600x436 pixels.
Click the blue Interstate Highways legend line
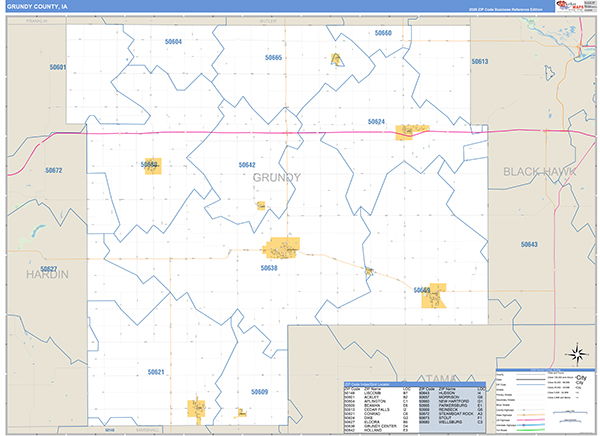click(x=530, y=425)
